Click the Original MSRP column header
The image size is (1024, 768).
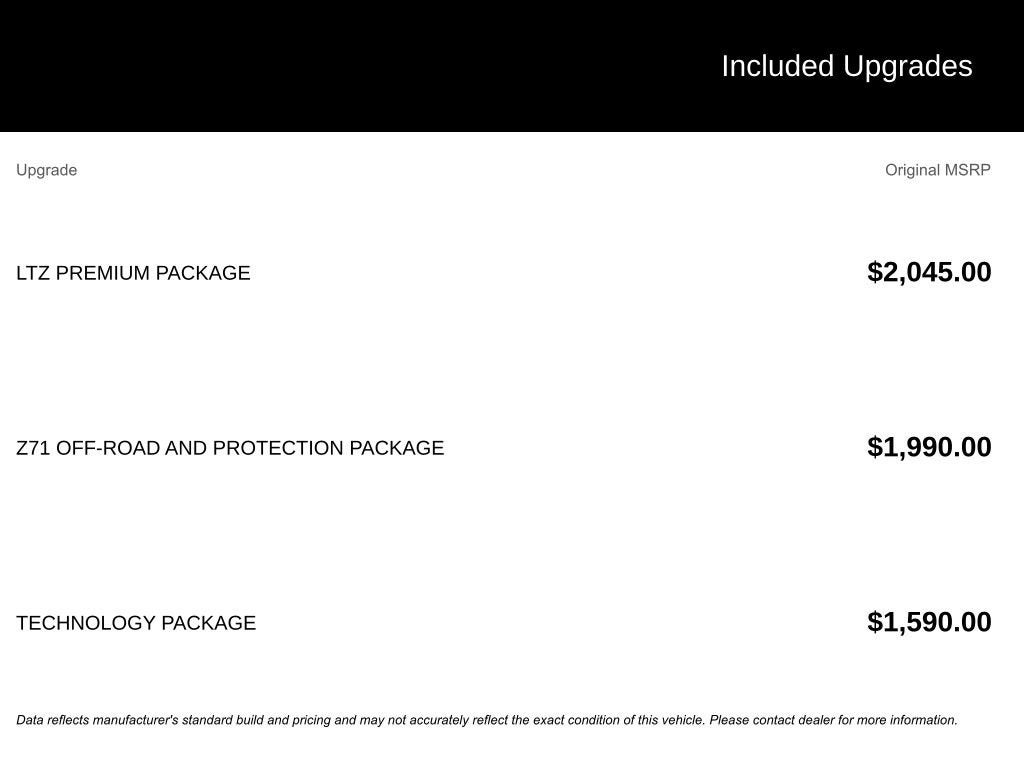pyautogui.click(x=937, y=170)
